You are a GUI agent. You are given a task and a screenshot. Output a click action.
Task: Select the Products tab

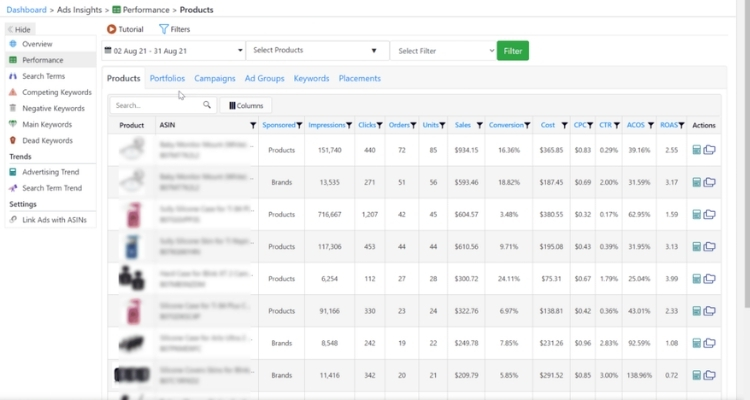point(123,78)
